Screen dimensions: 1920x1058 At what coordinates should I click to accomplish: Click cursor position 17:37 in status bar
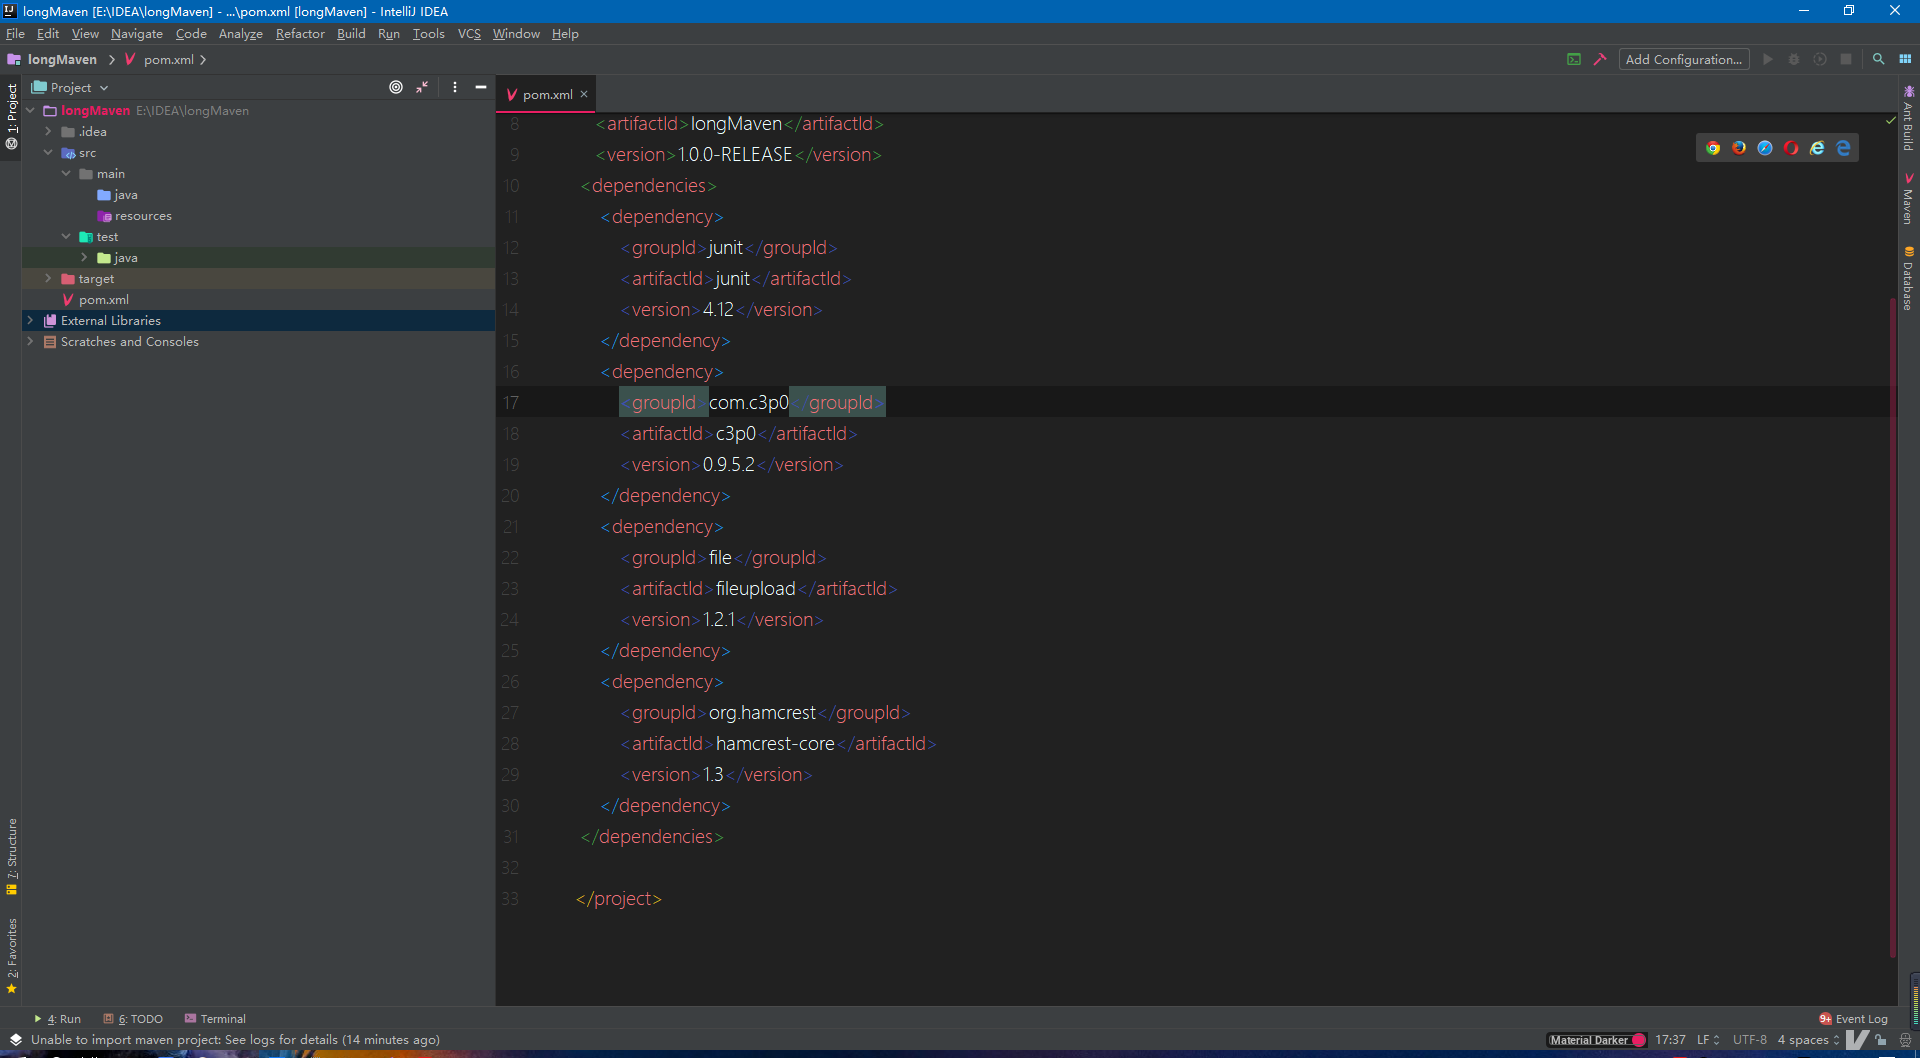1670,1040
